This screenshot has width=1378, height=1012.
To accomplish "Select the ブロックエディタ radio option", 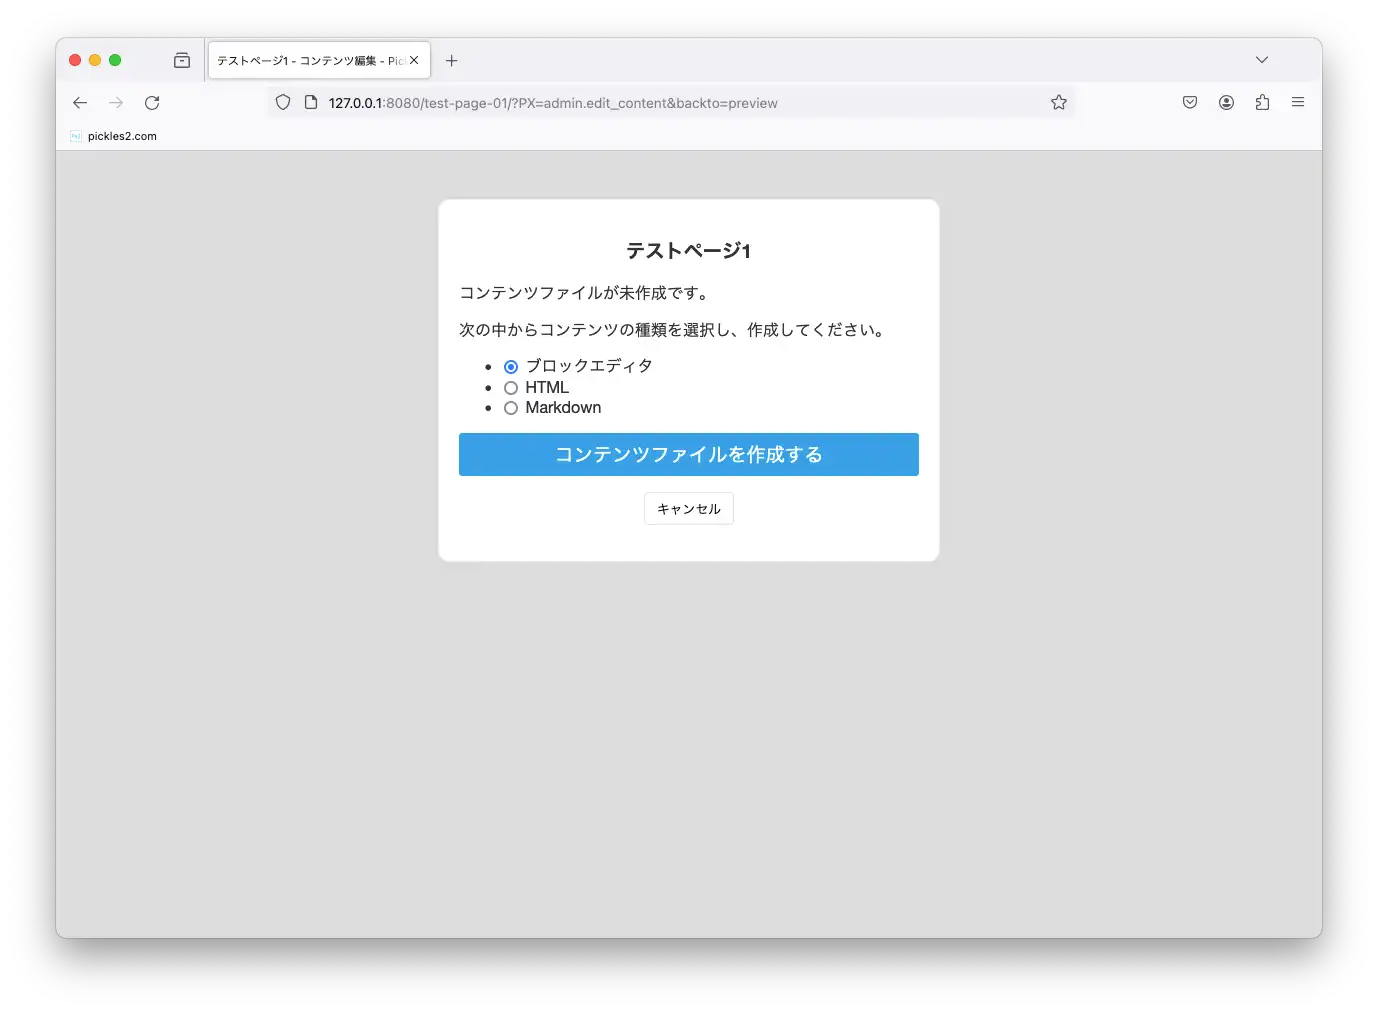I will coord(511,367).
